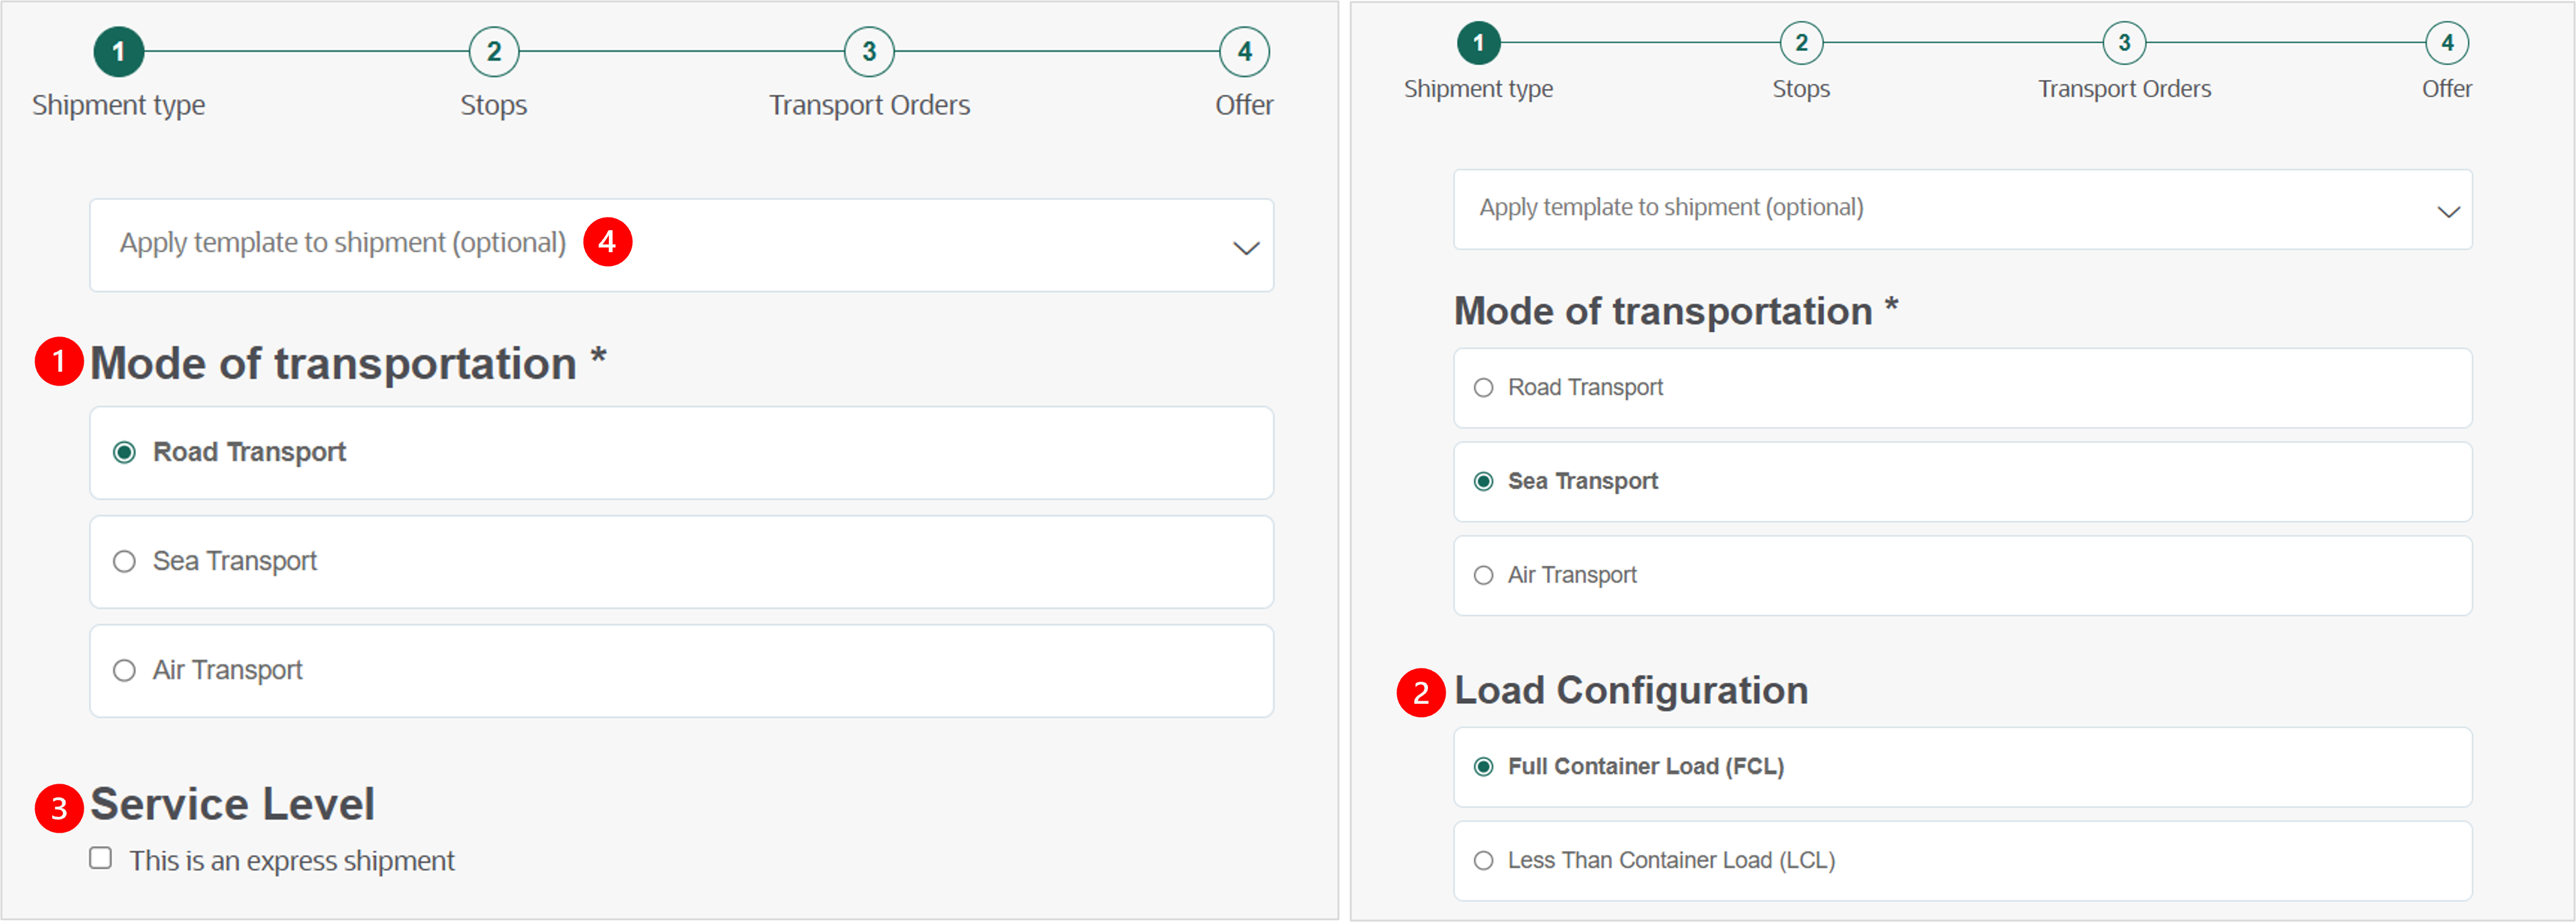
Task: Click the Service Level heading
Action: (x=232, y=805)
